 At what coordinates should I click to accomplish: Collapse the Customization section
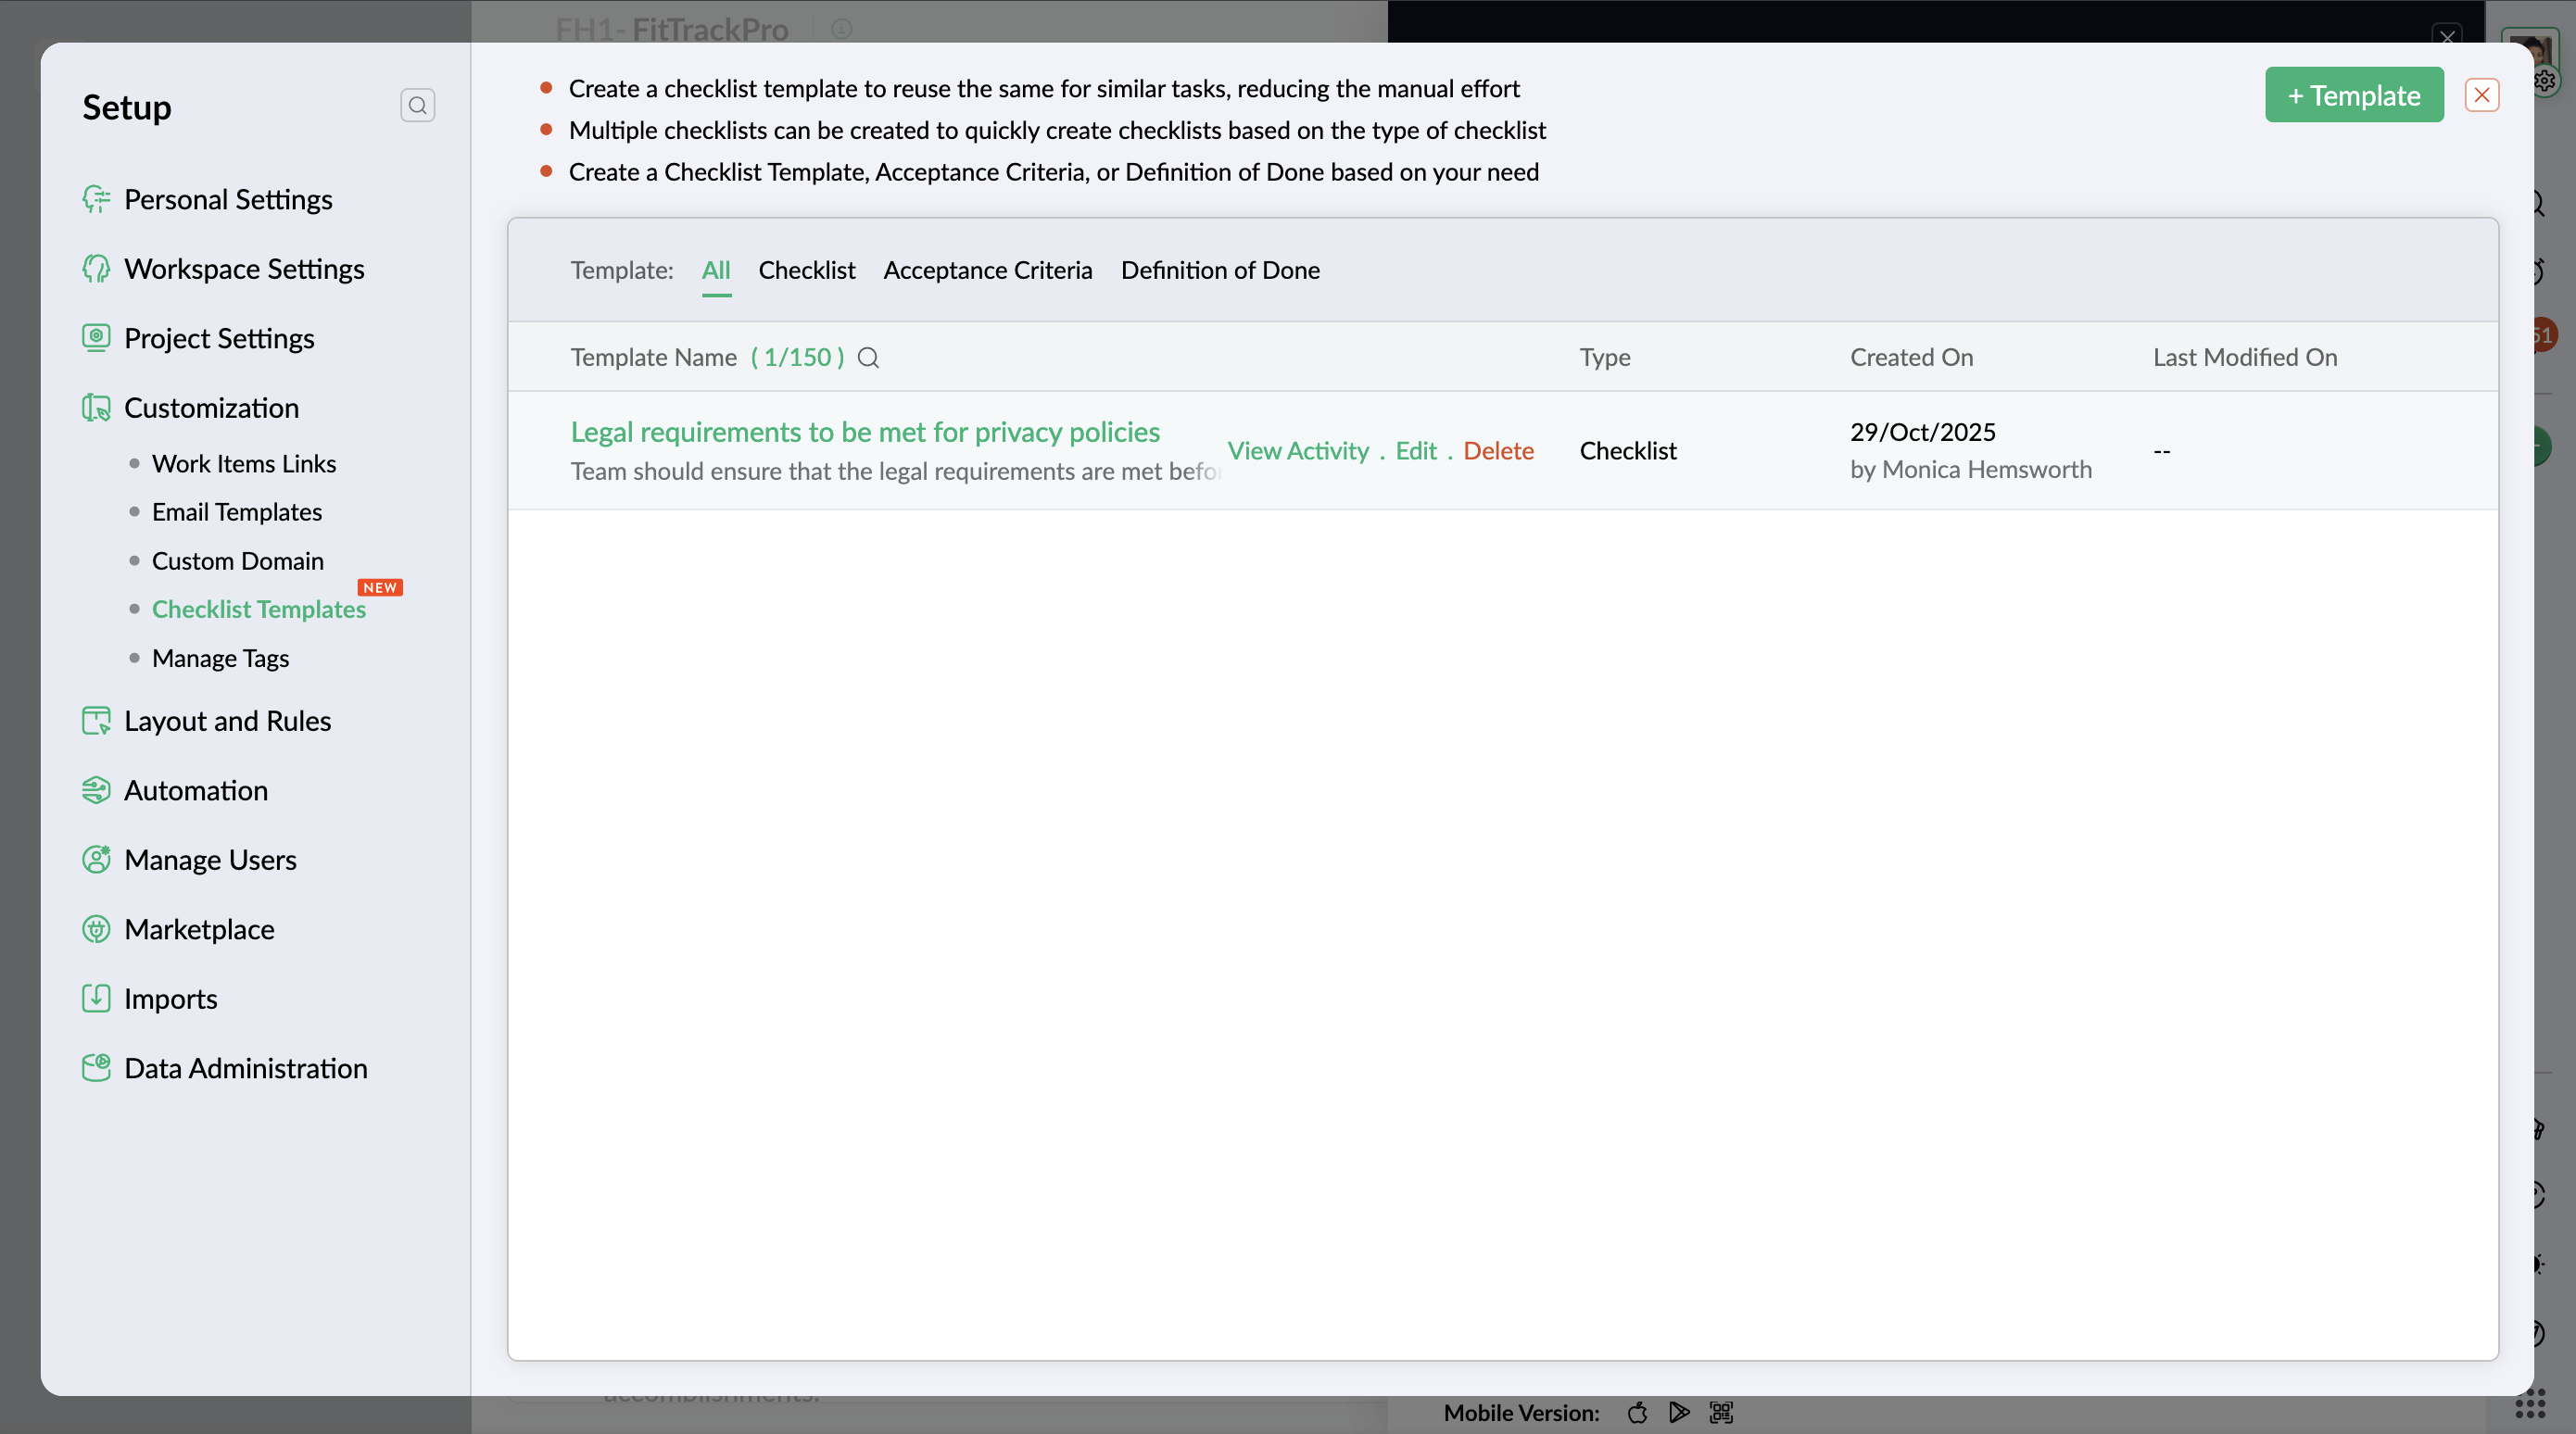click(x=211, y=408)
